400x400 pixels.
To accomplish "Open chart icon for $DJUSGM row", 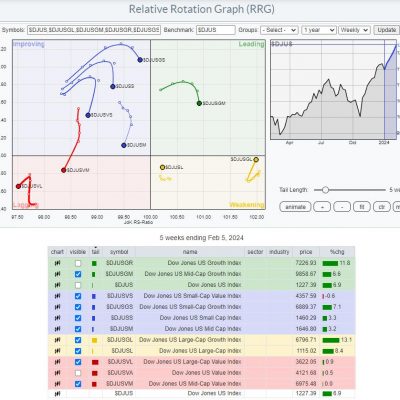I will 57,274.
